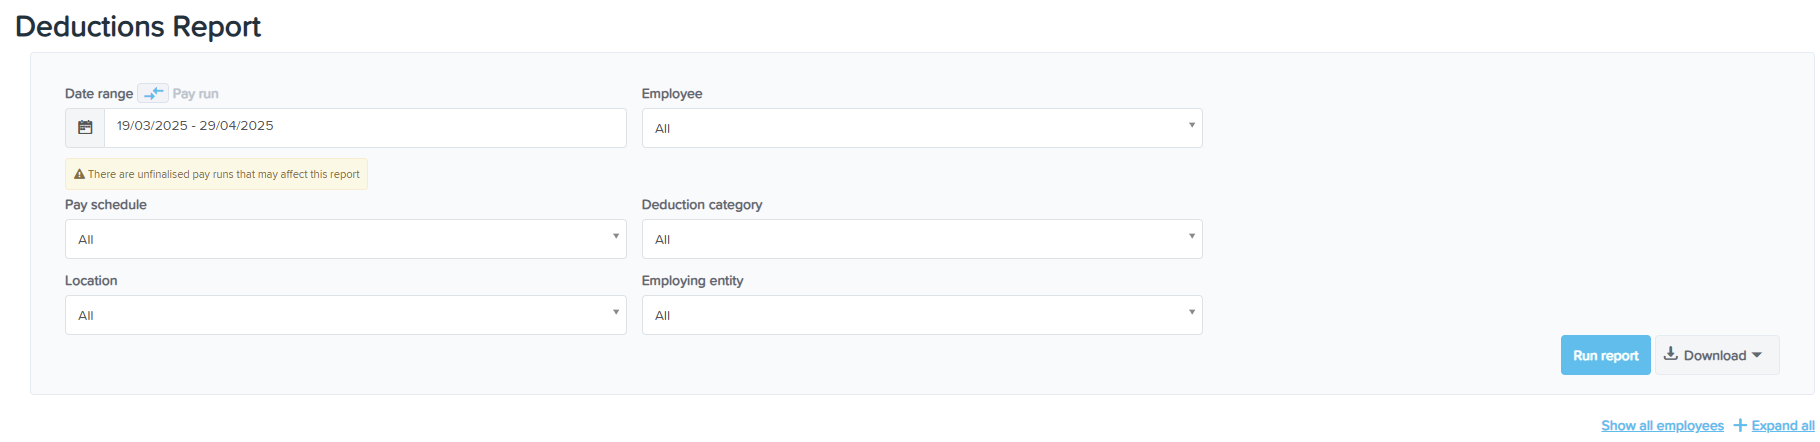
Task: Click the Show all employees link
Action: (x=1662, y=426)
